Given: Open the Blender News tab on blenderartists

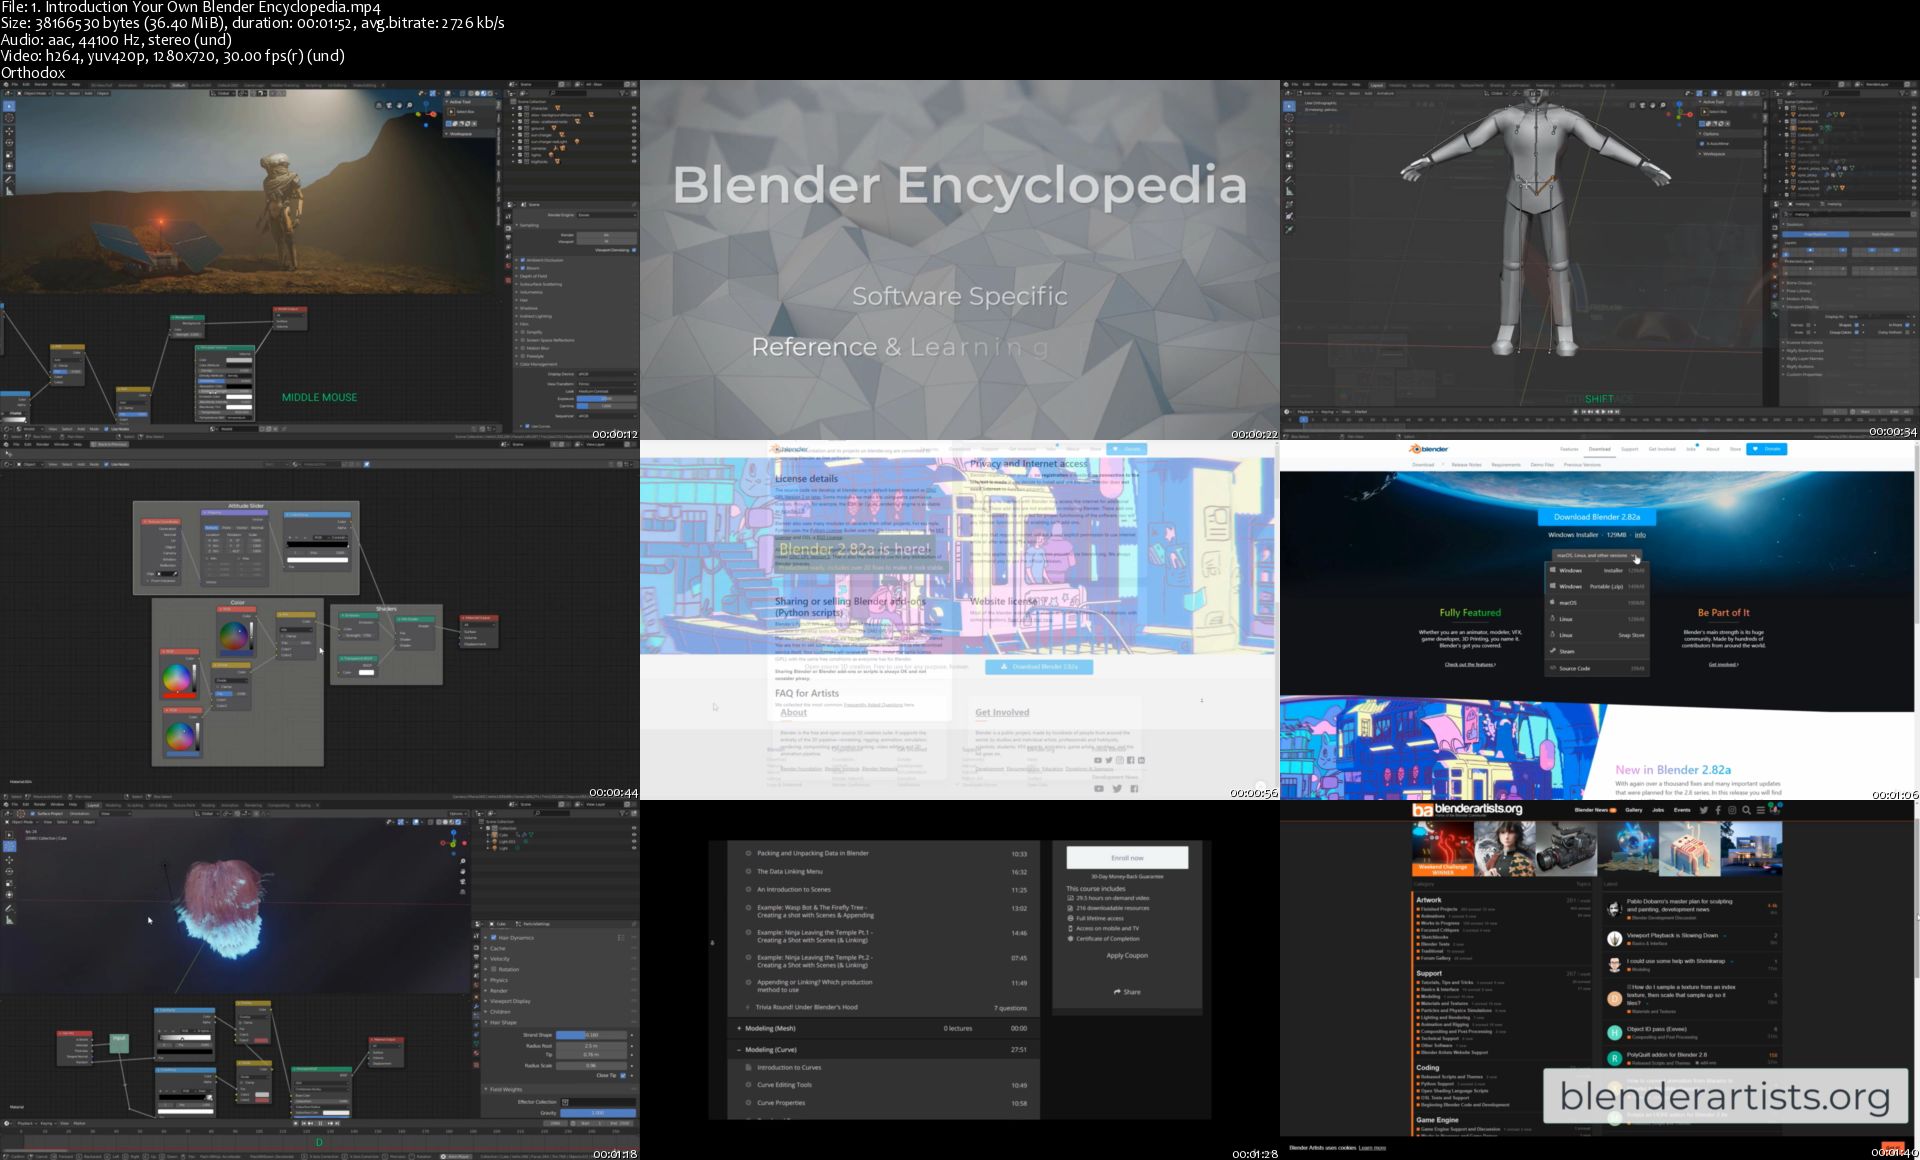Looking at the screenshot, I should pyautogui.click(x=1593, y=810).
